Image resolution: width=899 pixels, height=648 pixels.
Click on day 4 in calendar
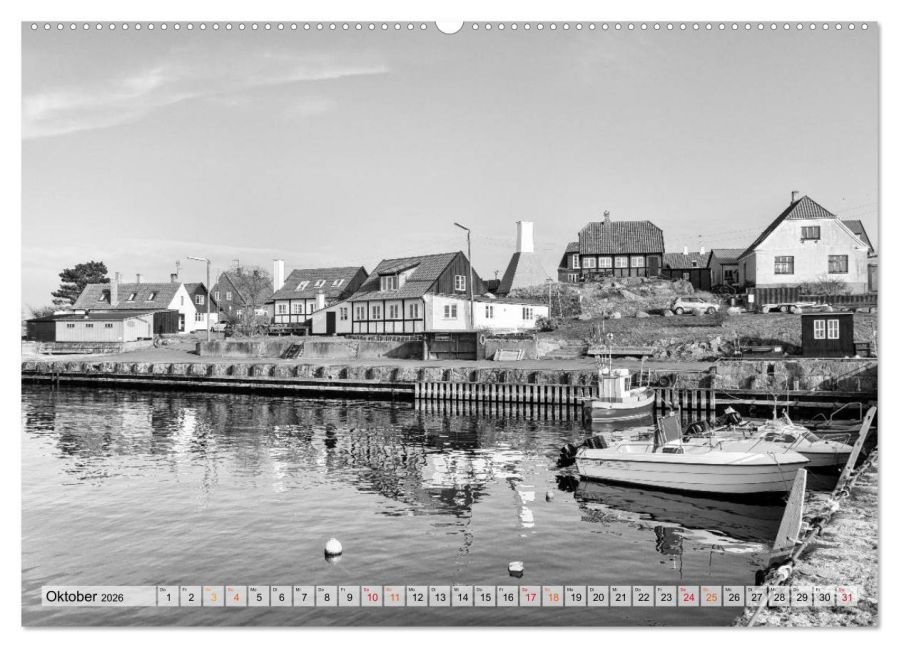point(237,597)
